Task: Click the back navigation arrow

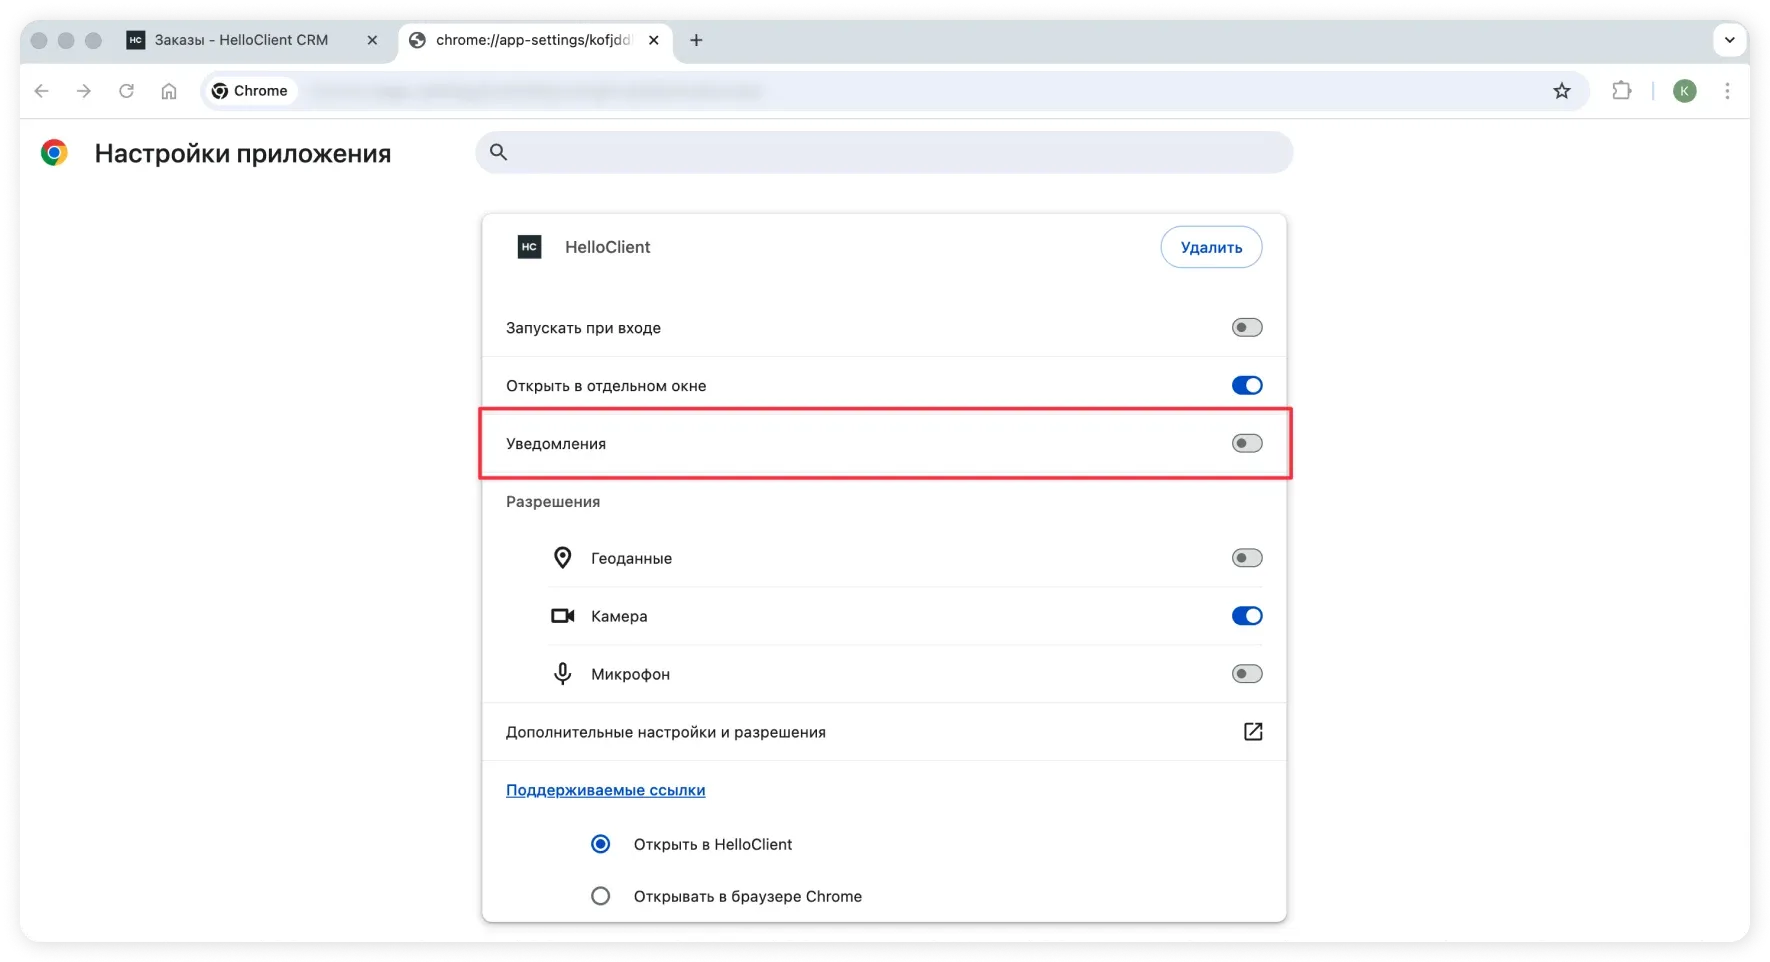Action: (x=41, y=91)
